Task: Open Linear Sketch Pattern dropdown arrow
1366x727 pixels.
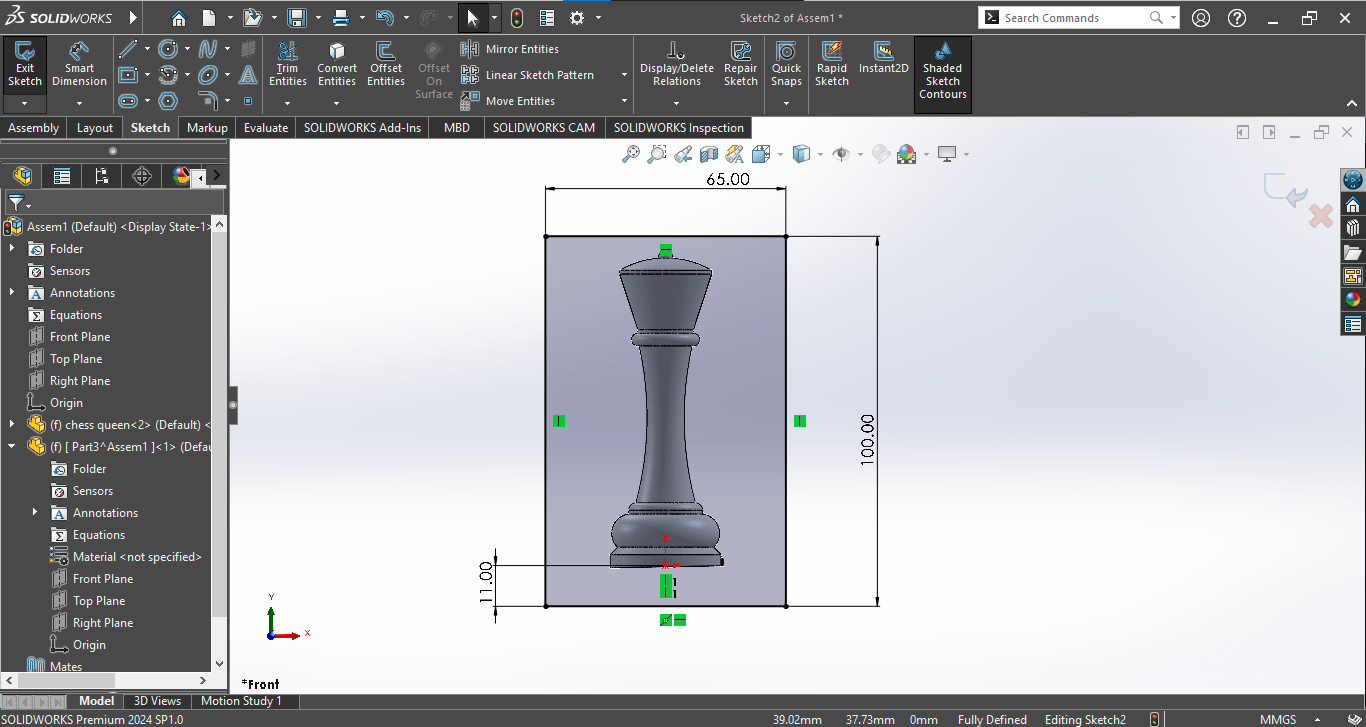Action: click(624, 75)
